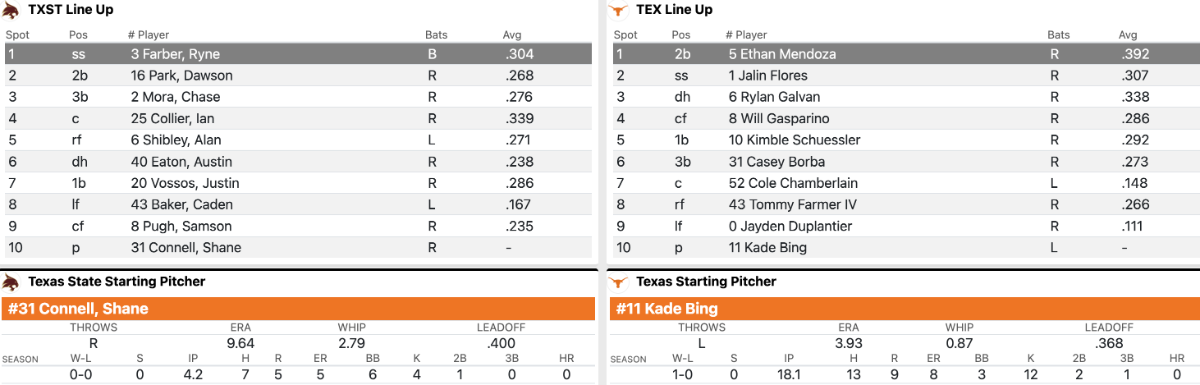This screenshot has width=1200, height=385.
Task: Select Ethan Mendoza row in TEX lineup
Action: [904, 54]
